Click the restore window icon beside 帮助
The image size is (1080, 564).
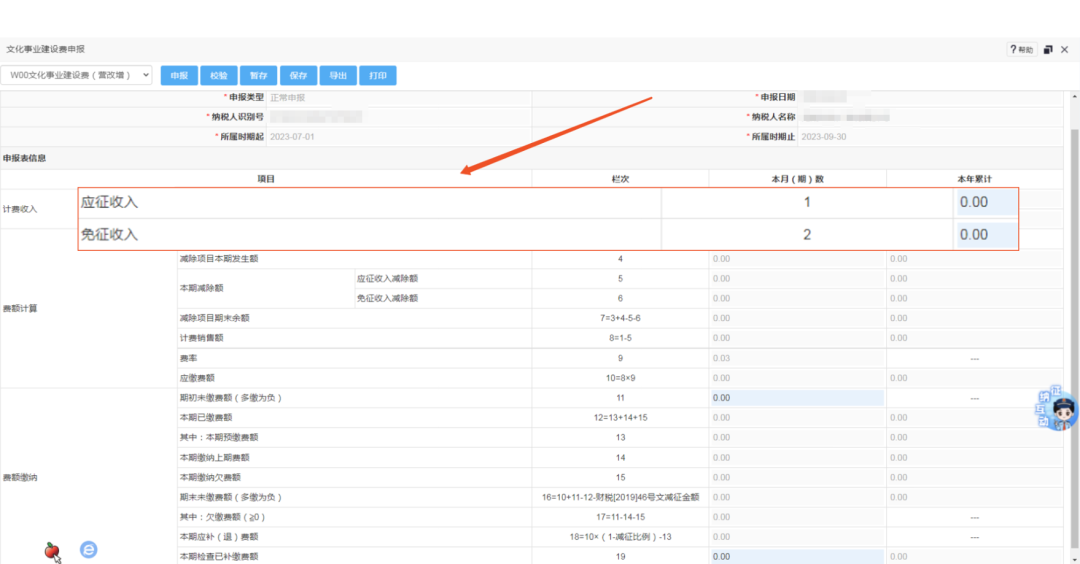[1048, 50]
